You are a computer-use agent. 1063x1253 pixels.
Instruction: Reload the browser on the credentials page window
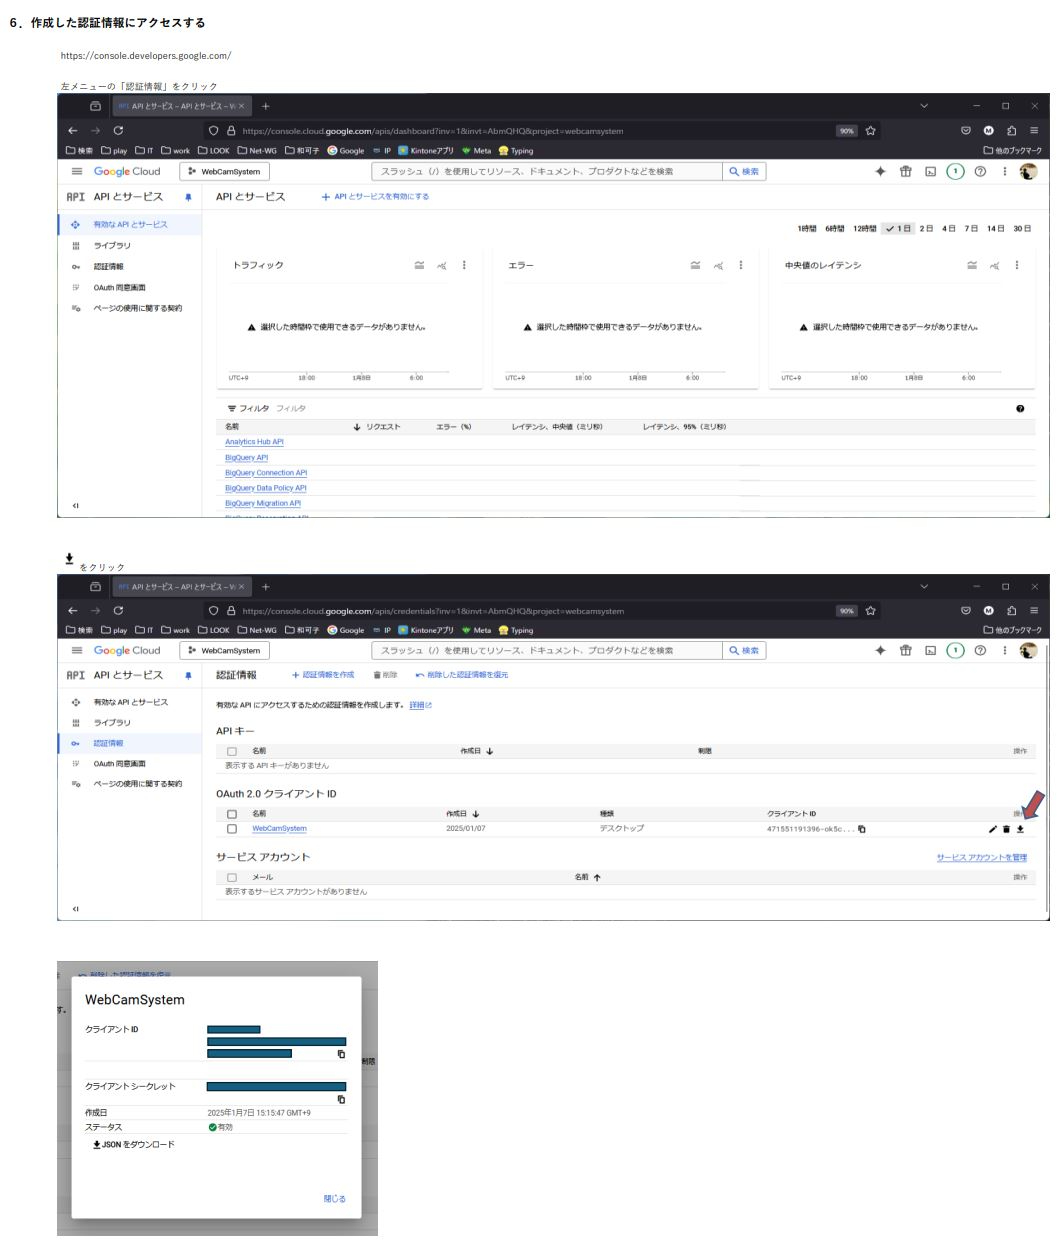coord(118,611)
